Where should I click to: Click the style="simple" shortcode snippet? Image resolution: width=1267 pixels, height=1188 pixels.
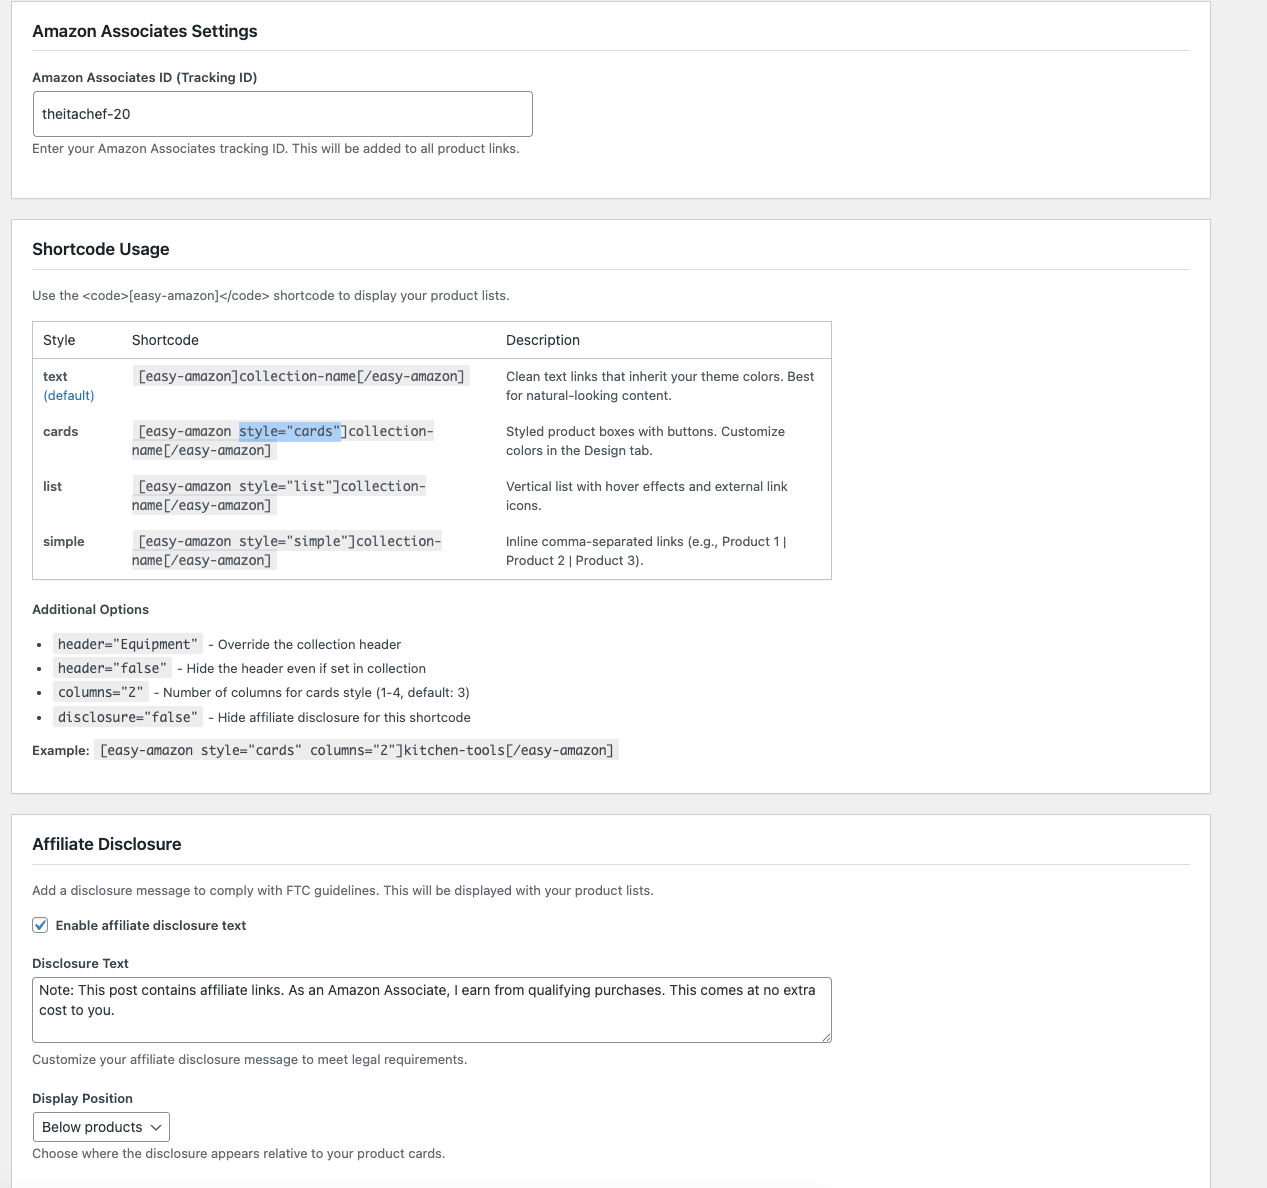[289, 542]
